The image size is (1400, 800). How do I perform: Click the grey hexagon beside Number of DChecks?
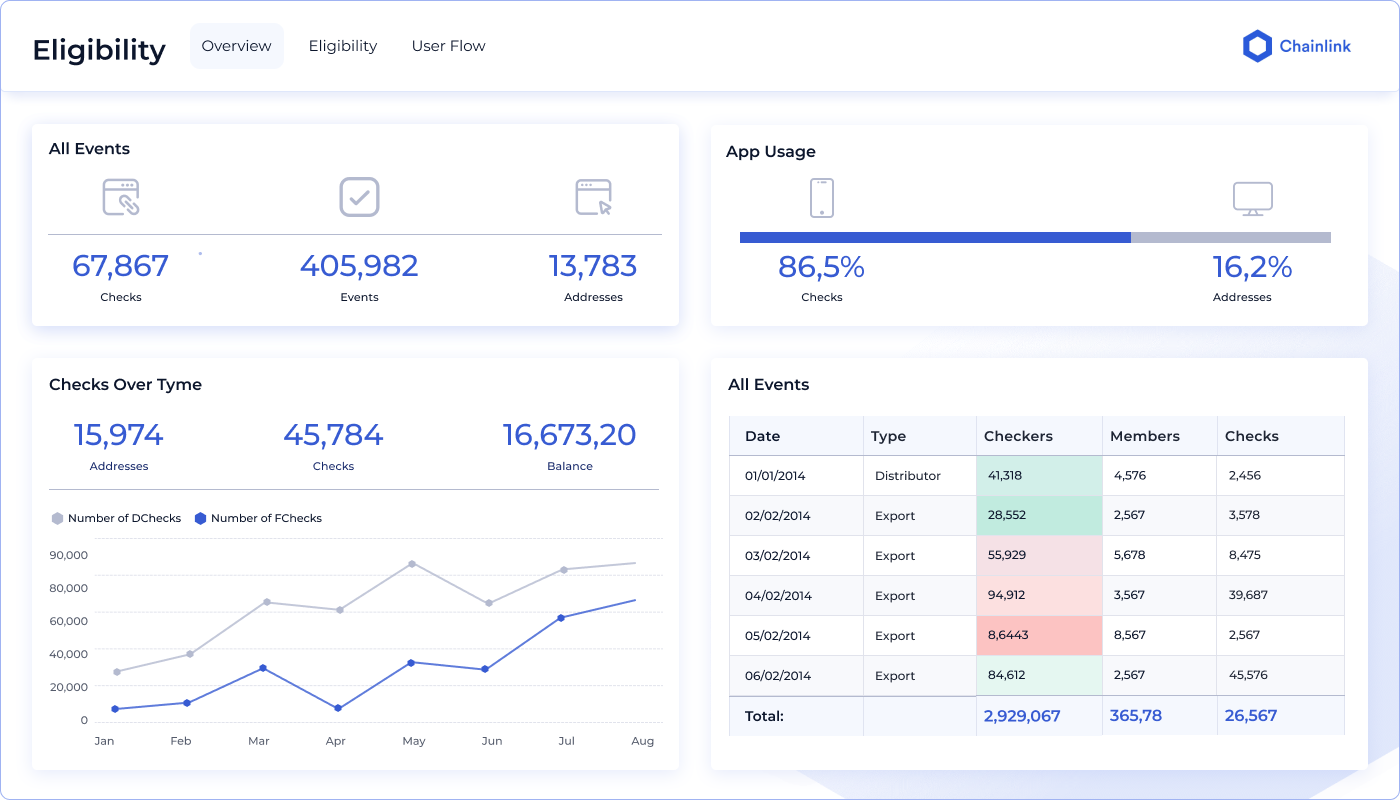57,518
